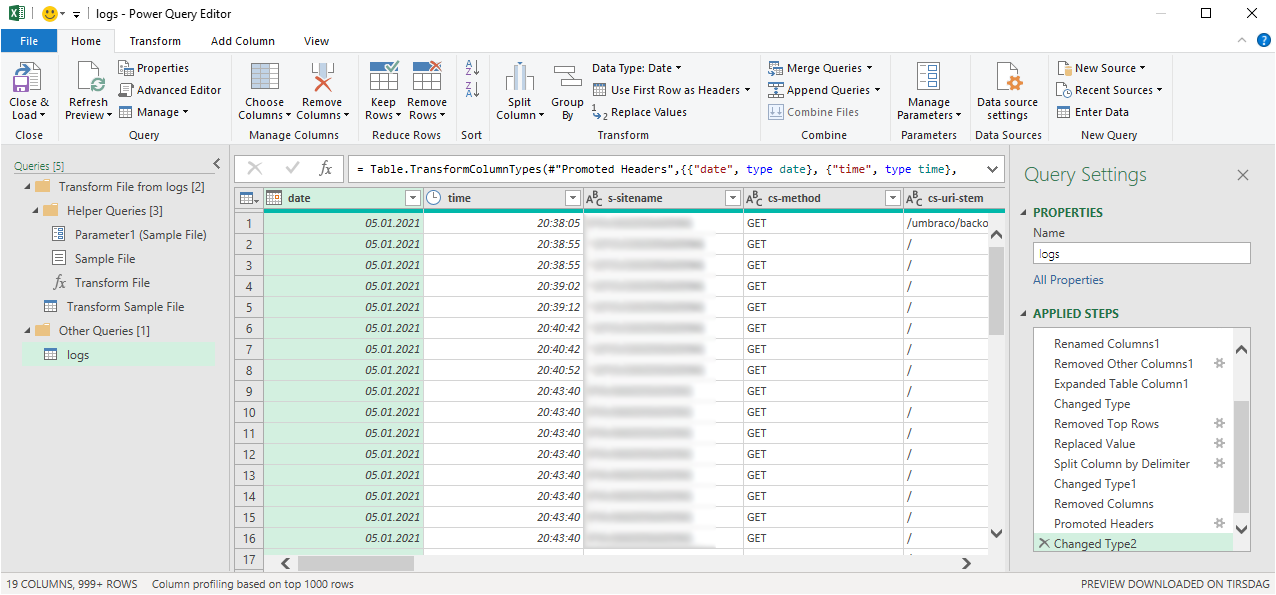This screenshot has width=1276, height=595.
Task: Click the date column's data type icon
Action: [x=274, y=198]
